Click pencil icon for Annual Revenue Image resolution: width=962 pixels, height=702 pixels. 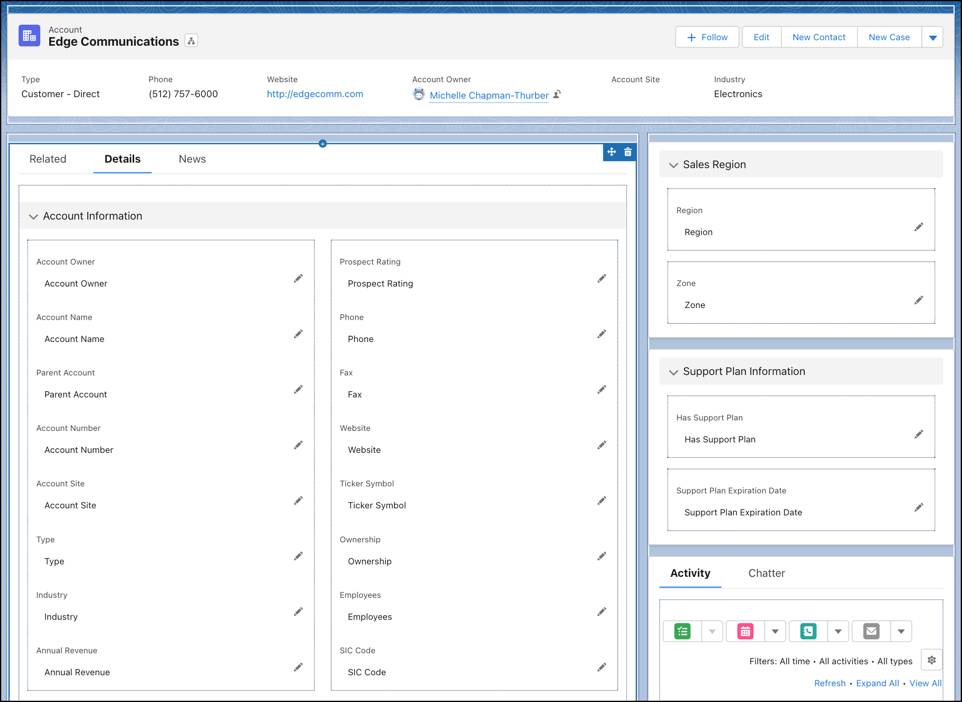tap(298, 667)
